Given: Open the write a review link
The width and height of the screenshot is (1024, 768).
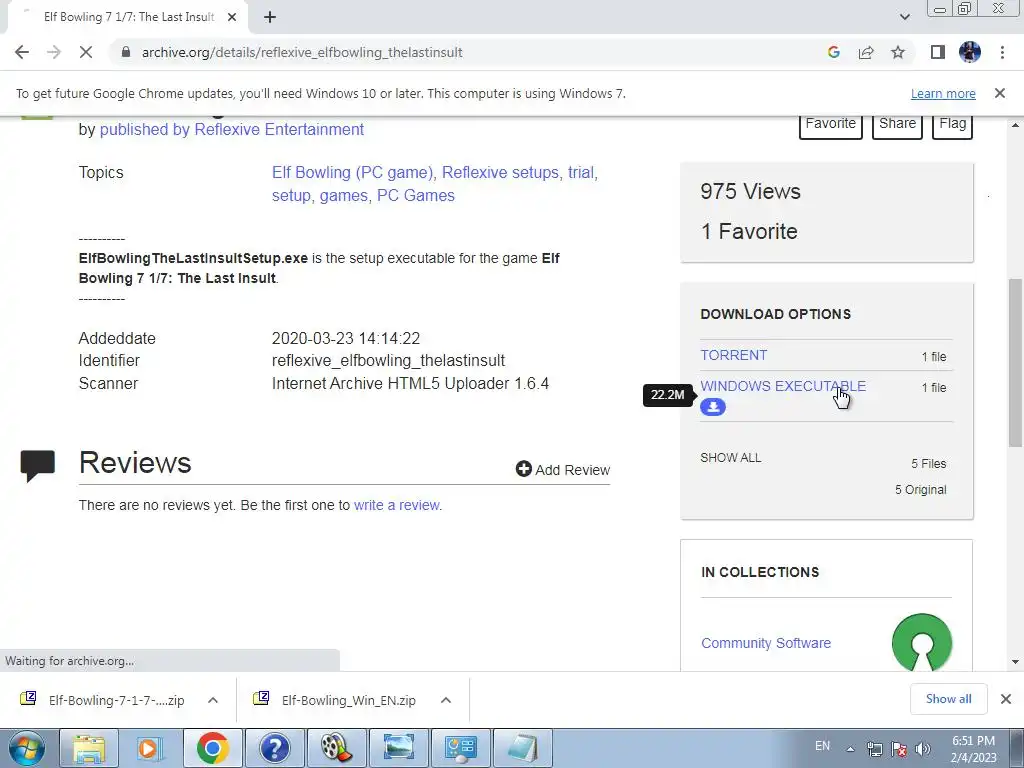Looking at the screenshot, I should tap(396, 505).
